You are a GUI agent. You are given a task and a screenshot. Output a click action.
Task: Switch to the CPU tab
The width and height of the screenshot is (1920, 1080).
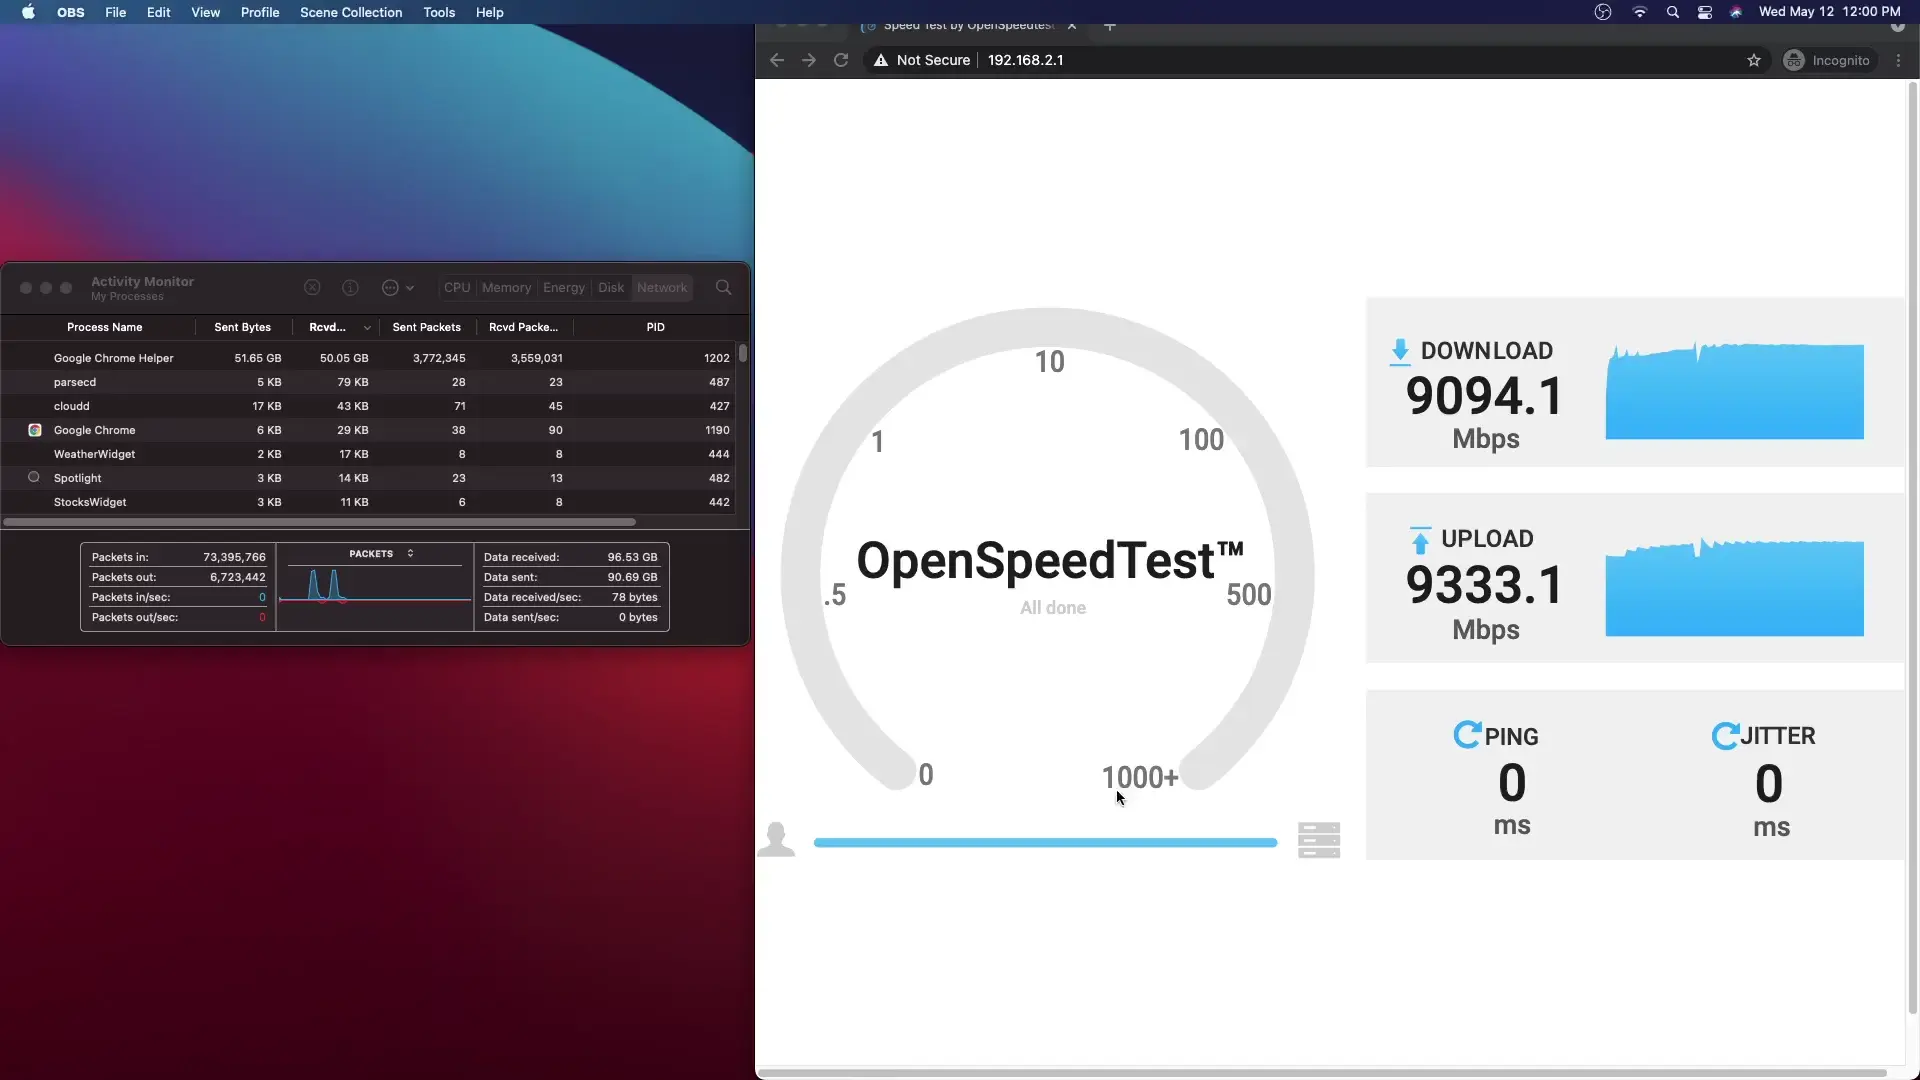click(457, 288)
